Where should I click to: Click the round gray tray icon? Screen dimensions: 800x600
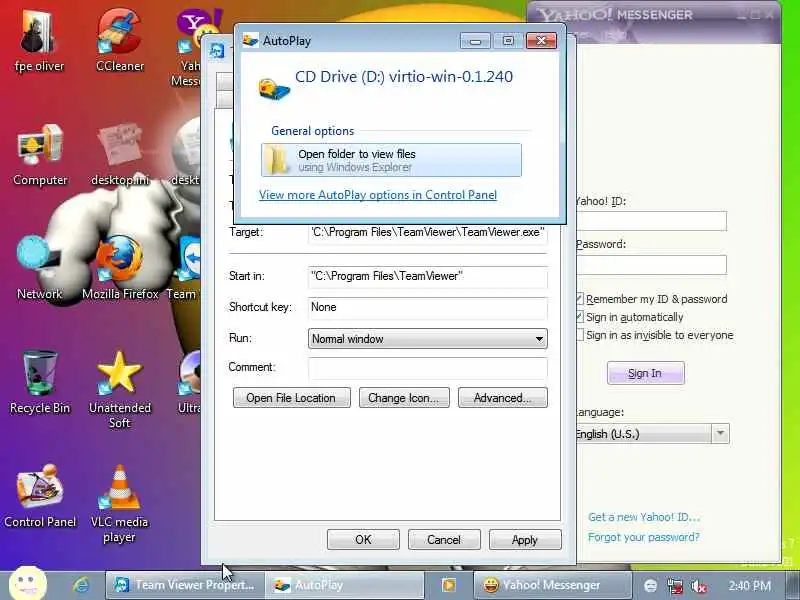coord(651,586)
